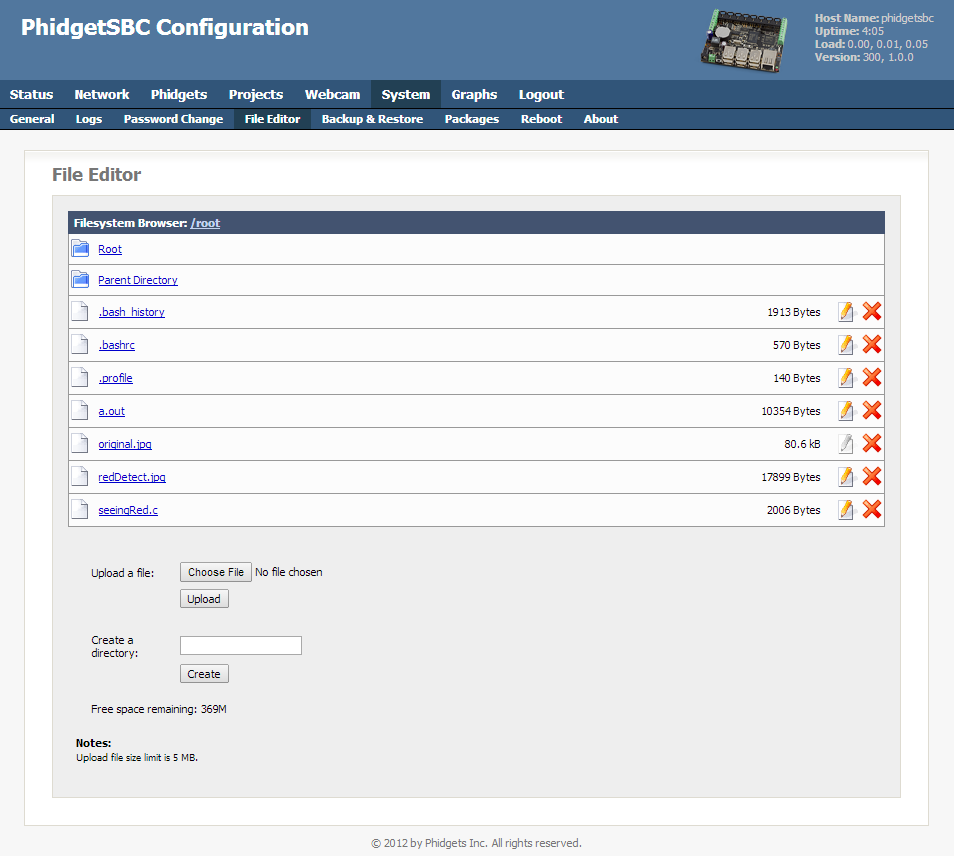
Task: Click the PhidgetSBC Configuration title
Action: (165, 27)
